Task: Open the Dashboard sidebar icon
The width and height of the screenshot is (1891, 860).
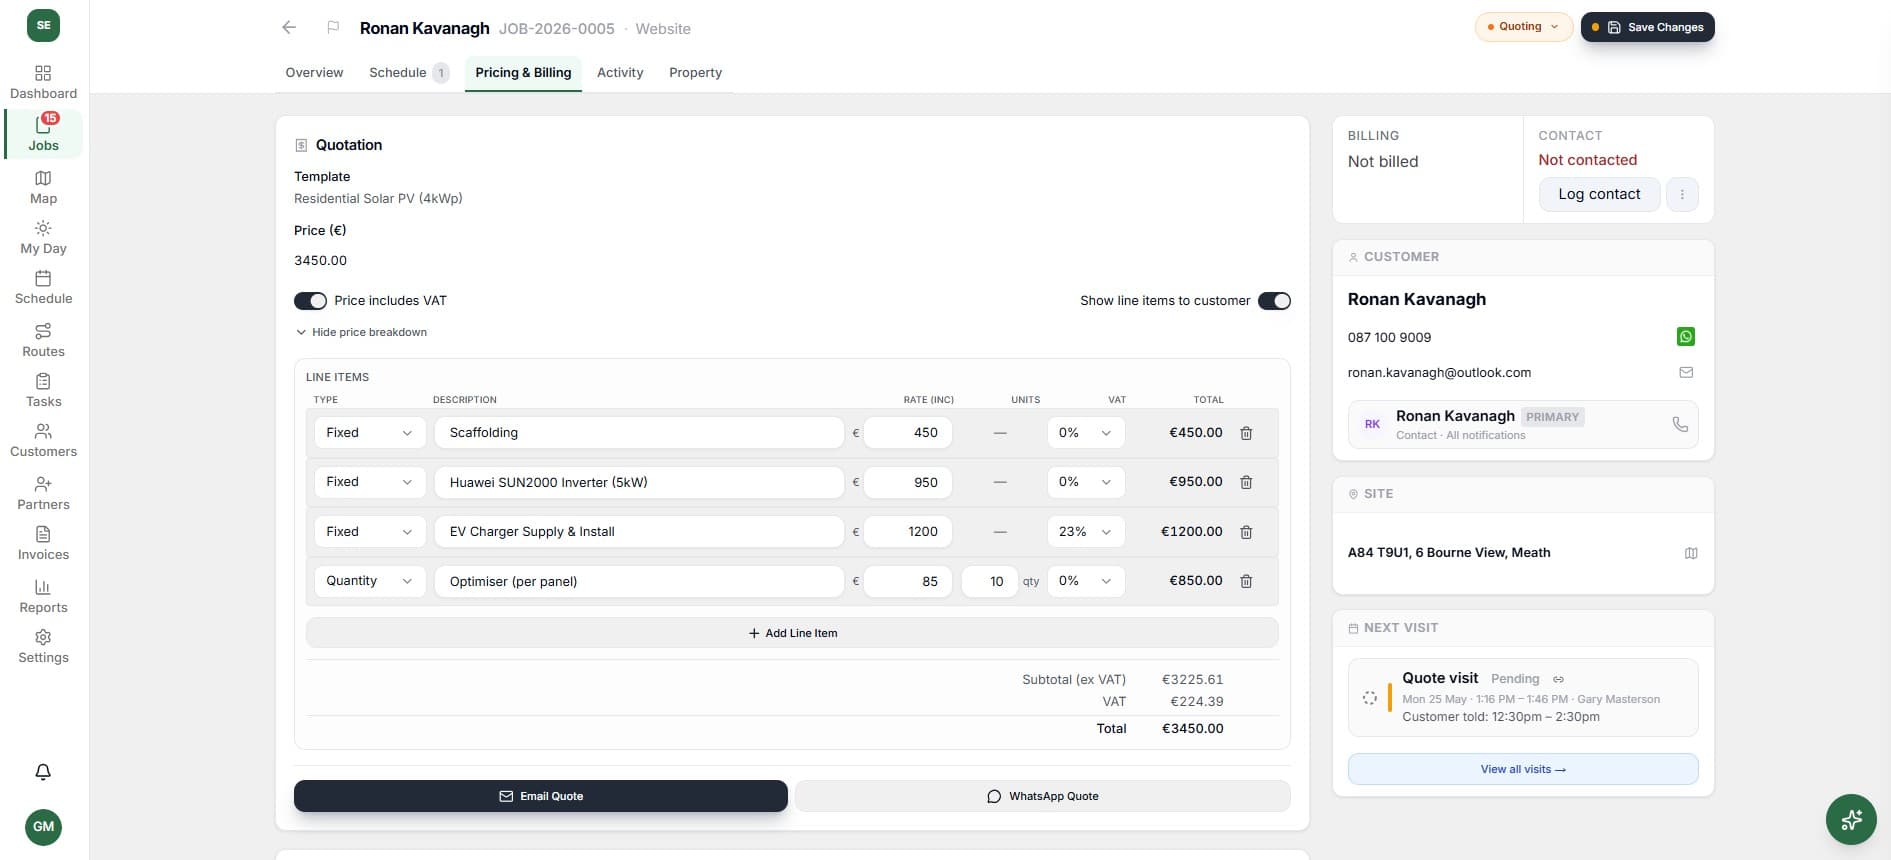Action: point(43,82)
